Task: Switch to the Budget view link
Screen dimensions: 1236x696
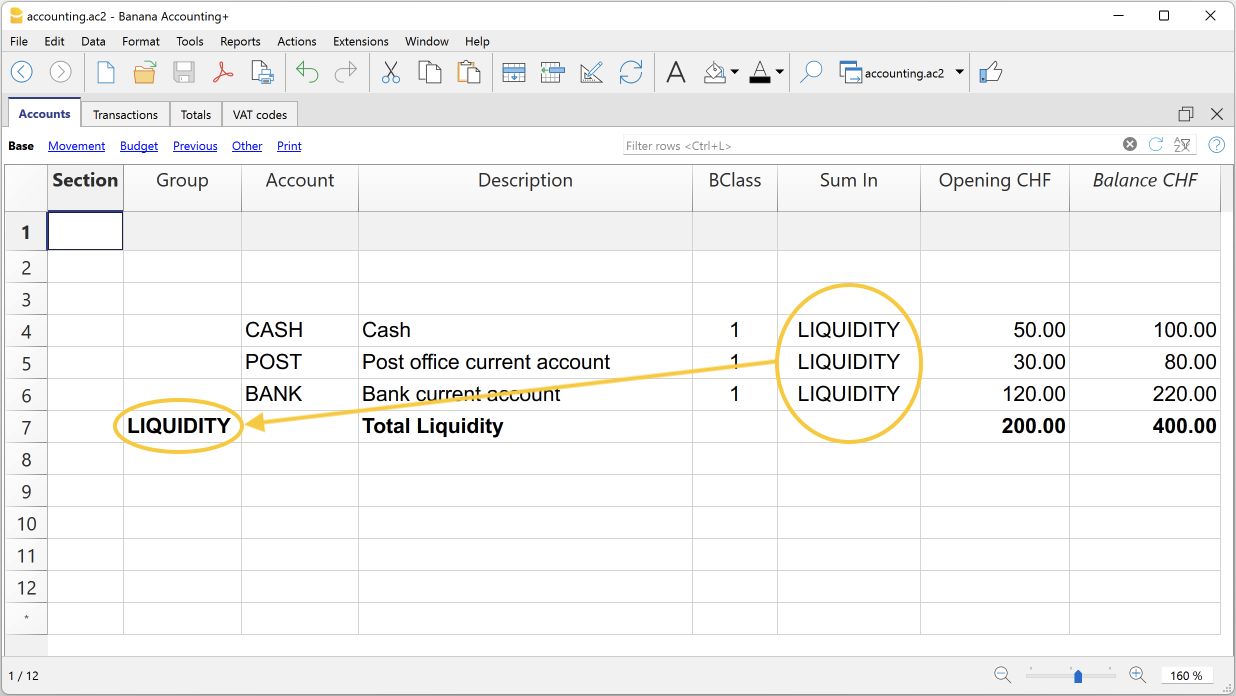Action: pyautogui.click(x=139, y=146)
